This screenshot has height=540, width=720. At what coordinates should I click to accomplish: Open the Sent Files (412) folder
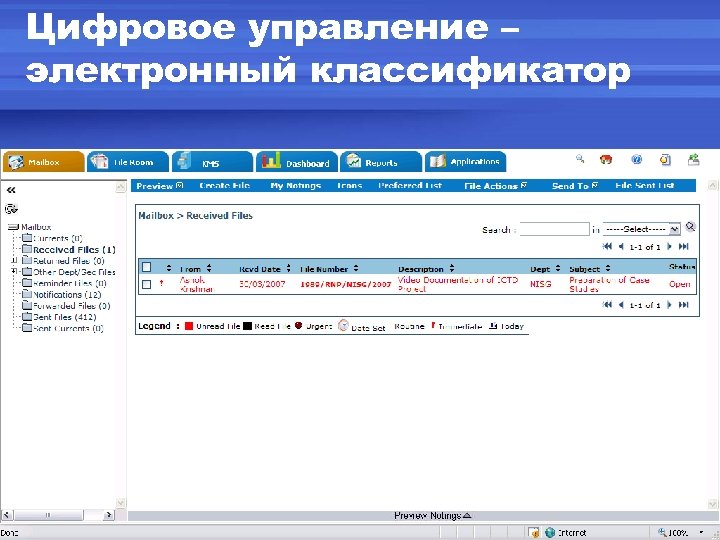(59, 317)
